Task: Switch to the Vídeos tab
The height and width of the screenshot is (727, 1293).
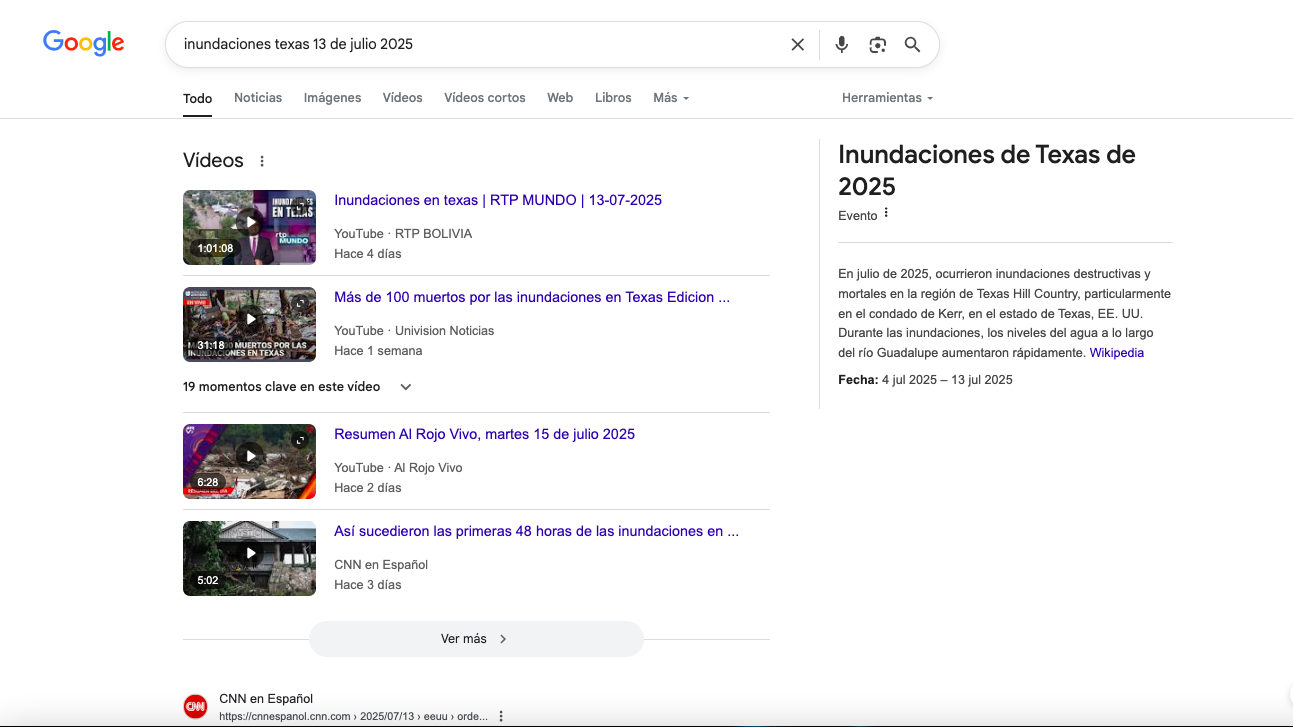Action: [x=402, y=98]
